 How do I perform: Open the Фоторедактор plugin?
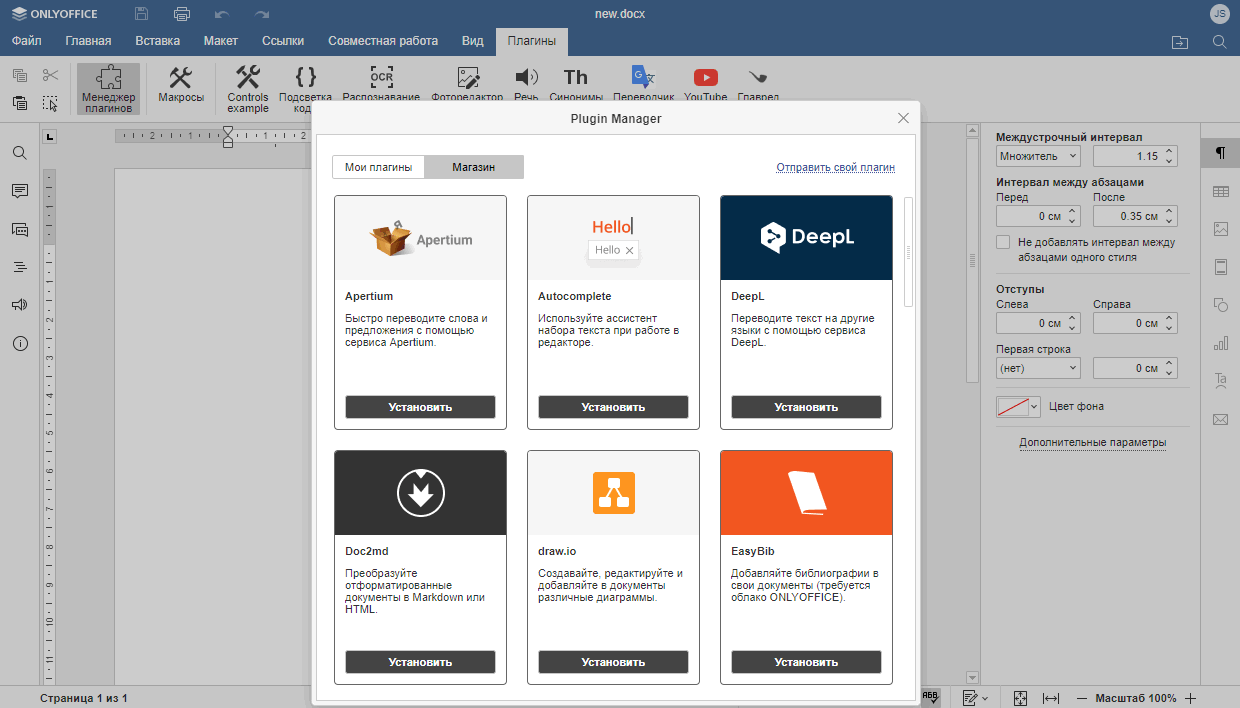tap(467, 84)
